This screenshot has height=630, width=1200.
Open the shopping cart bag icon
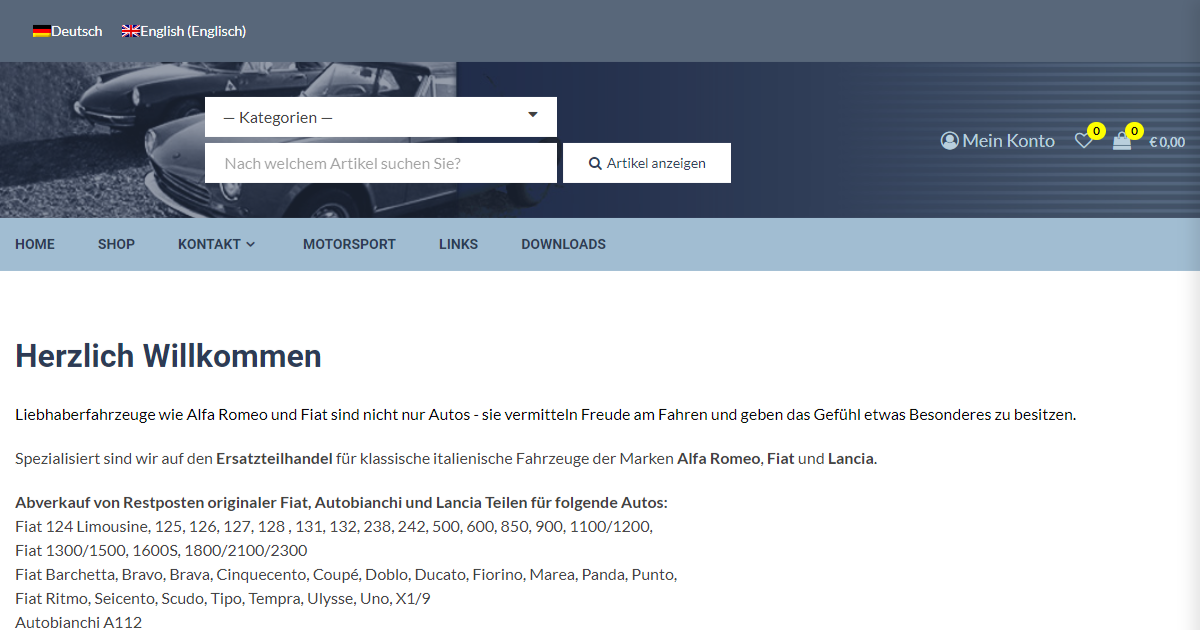tap(1122, 142)
